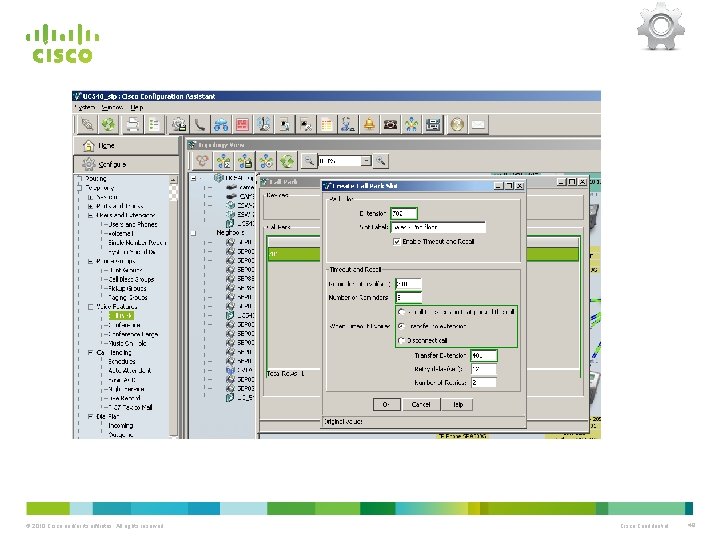Click the Number of Reminders input field
Image resolution: width=720 pixels, height=540 pixels.
click(408, 297)
